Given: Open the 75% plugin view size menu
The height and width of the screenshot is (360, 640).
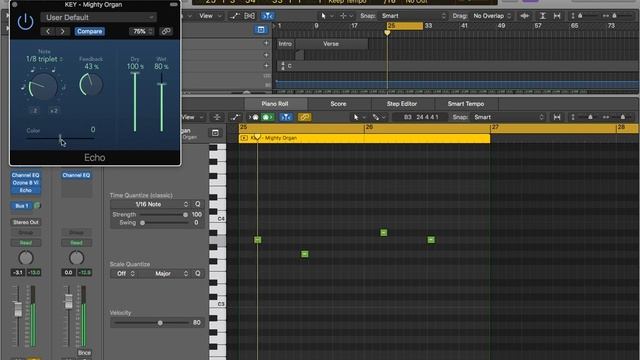Looking at the screenshot, I should (x=141, y=31).
